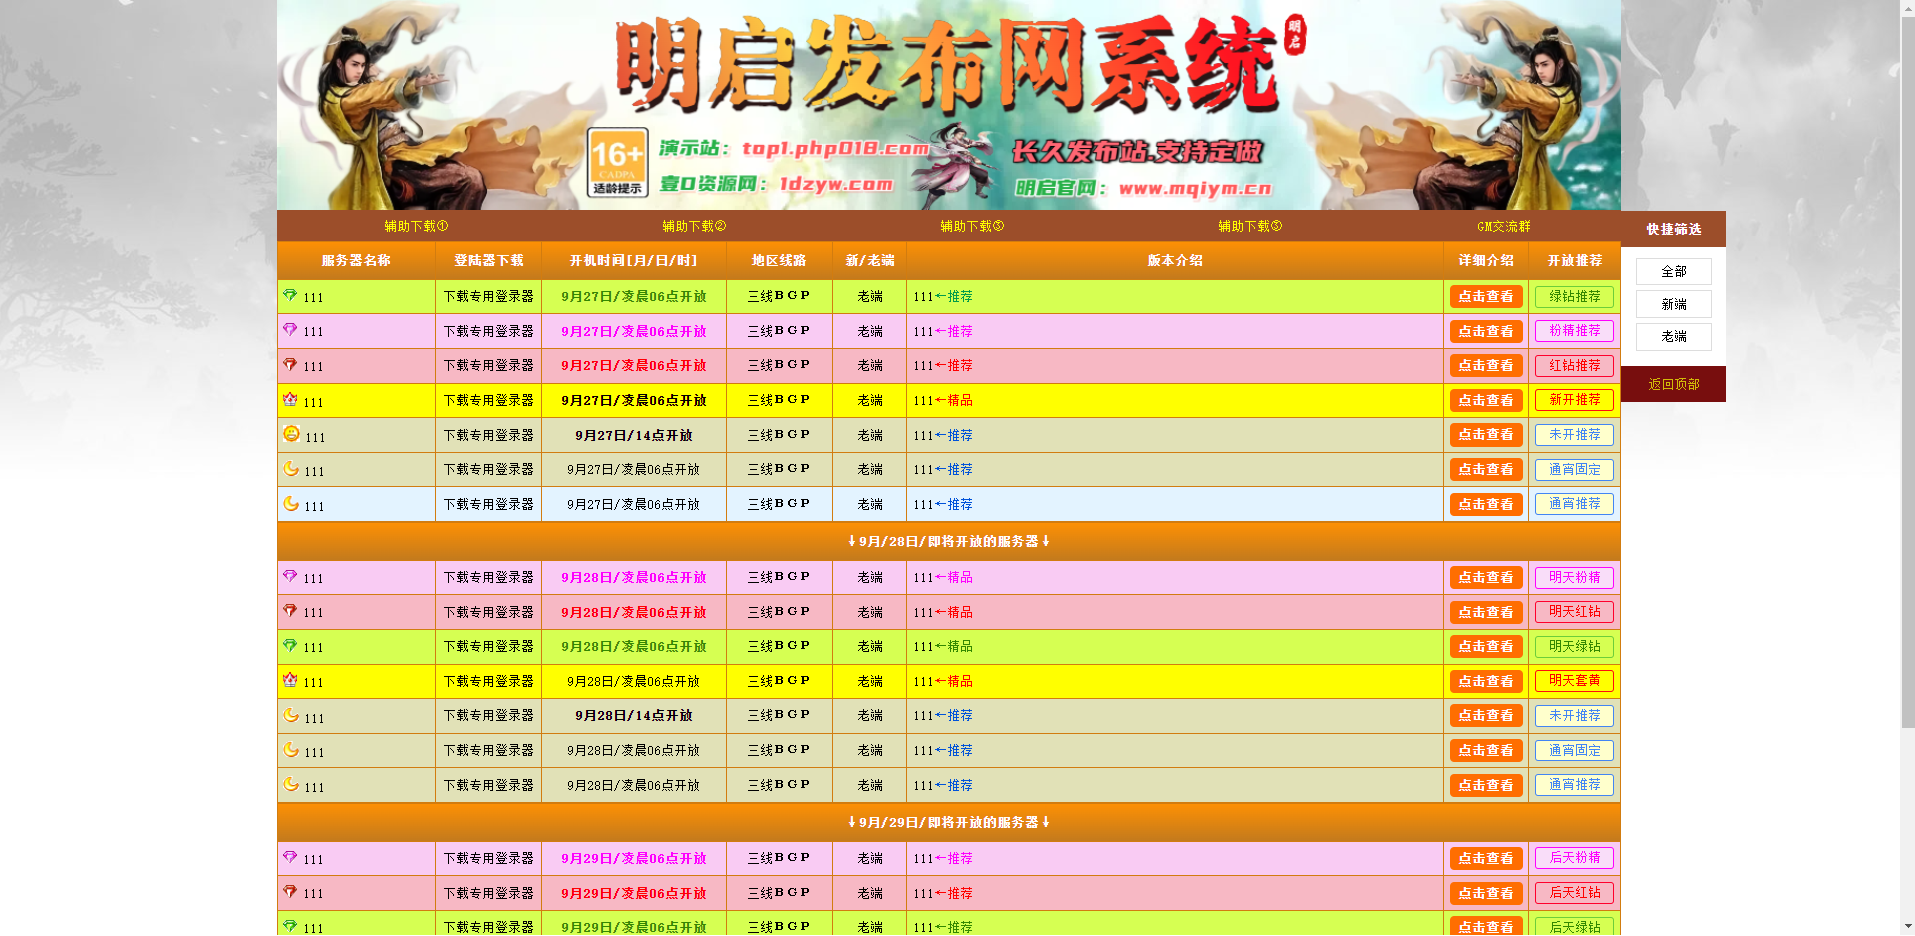Click the 9月/29日 upcoming servers divider text
Viewport: 1915px width, 936px height.
(x=948, y=822)
